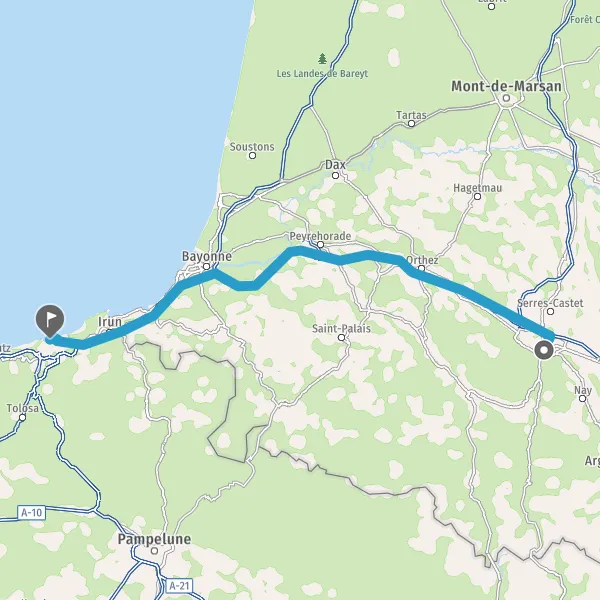Image resolution: width=600 pixels, height=600 pixels.
Task: Select the A-21 road shield
Action: tap(179, 585)
